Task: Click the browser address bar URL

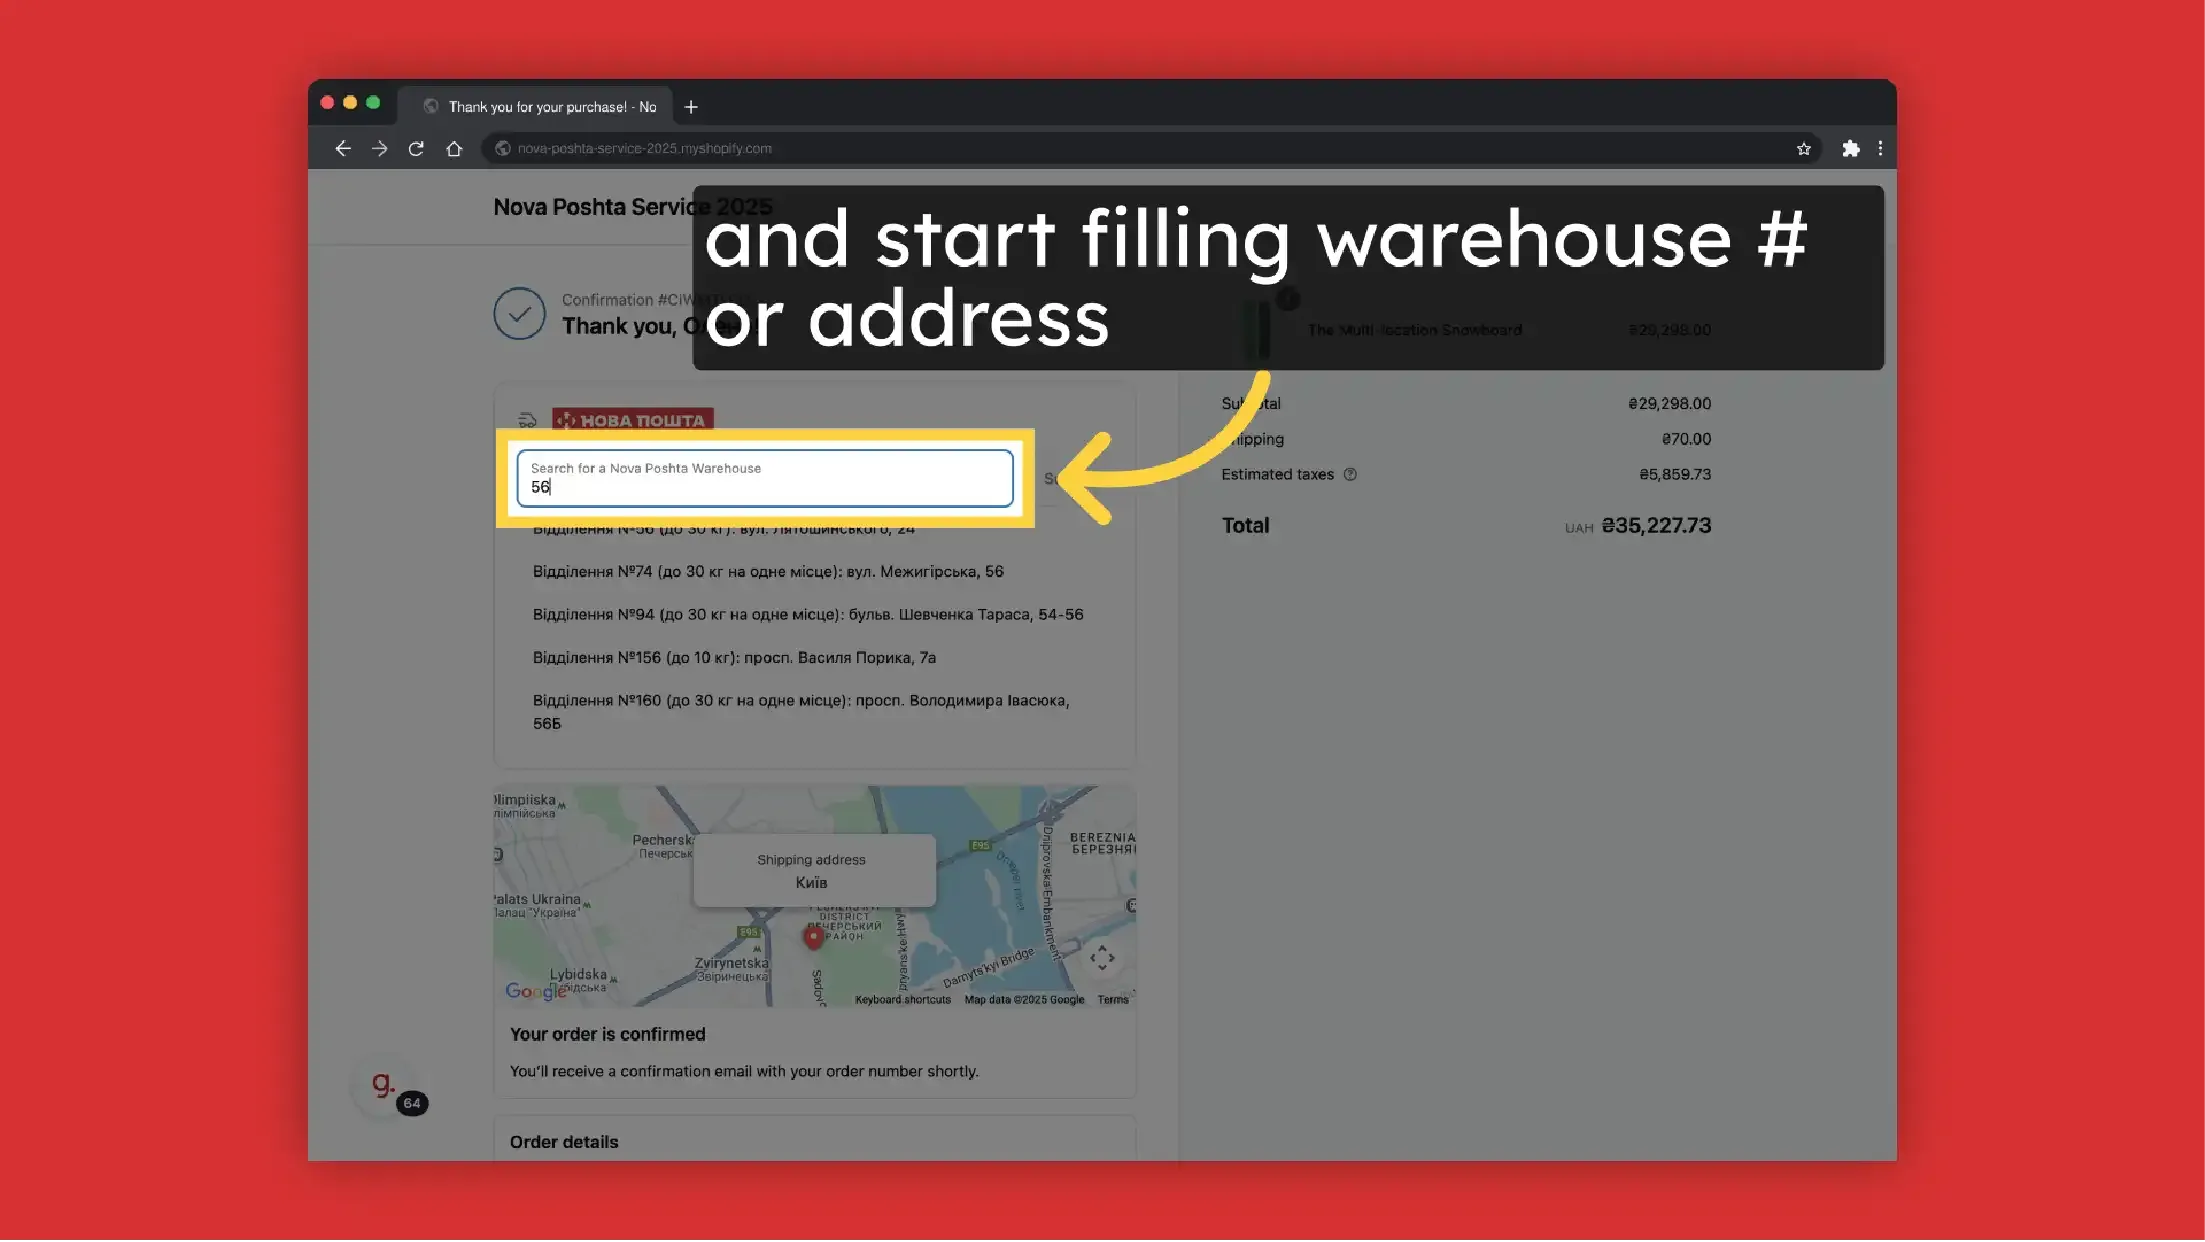Action: coord(644,149)
